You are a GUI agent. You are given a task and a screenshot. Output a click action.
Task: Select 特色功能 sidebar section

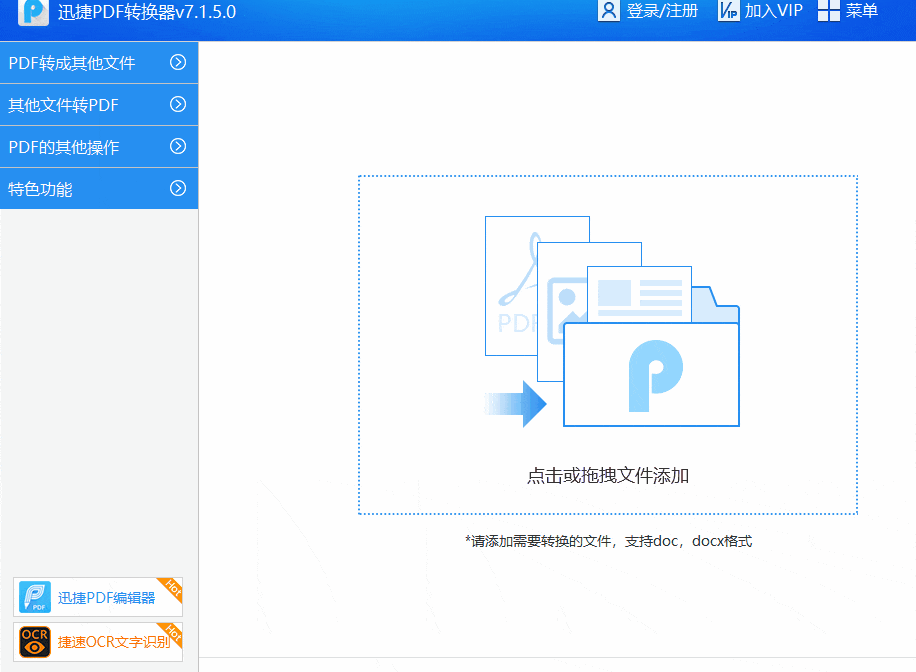click(x=99, y=189)
